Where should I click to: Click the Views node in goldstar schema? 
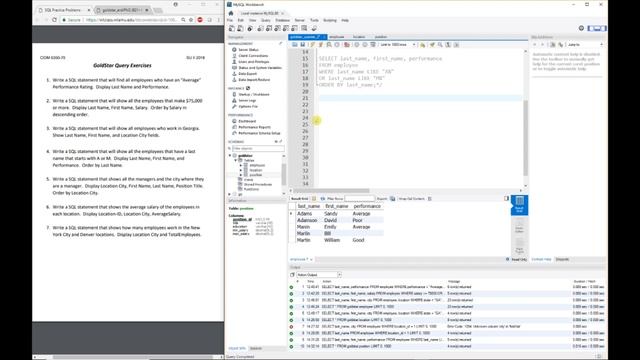(248, 180)
